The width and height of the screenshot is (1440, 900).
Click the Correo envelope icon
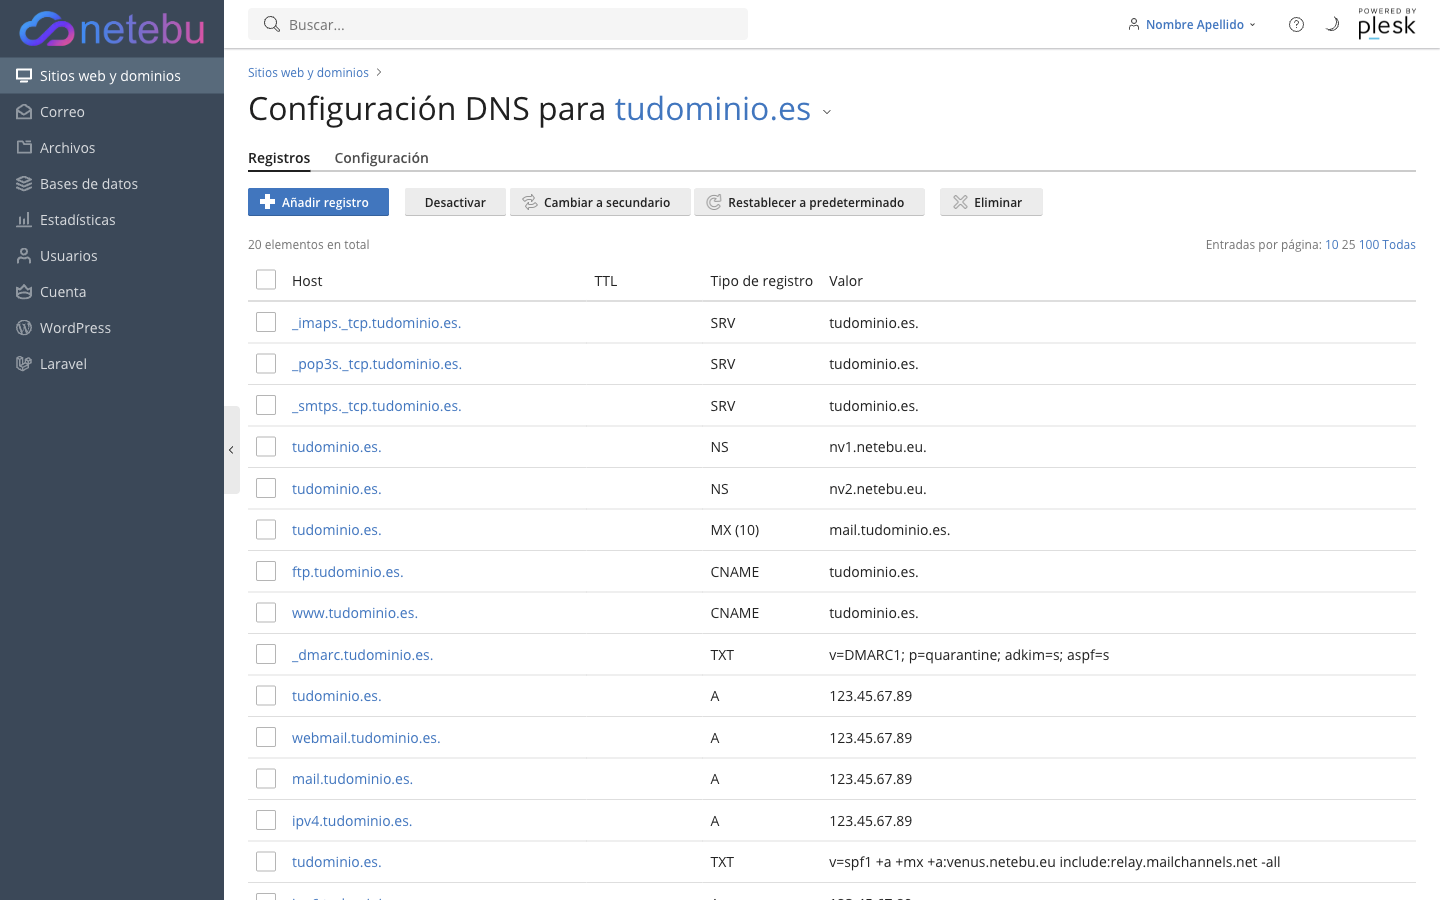click(x=24, y=112)
